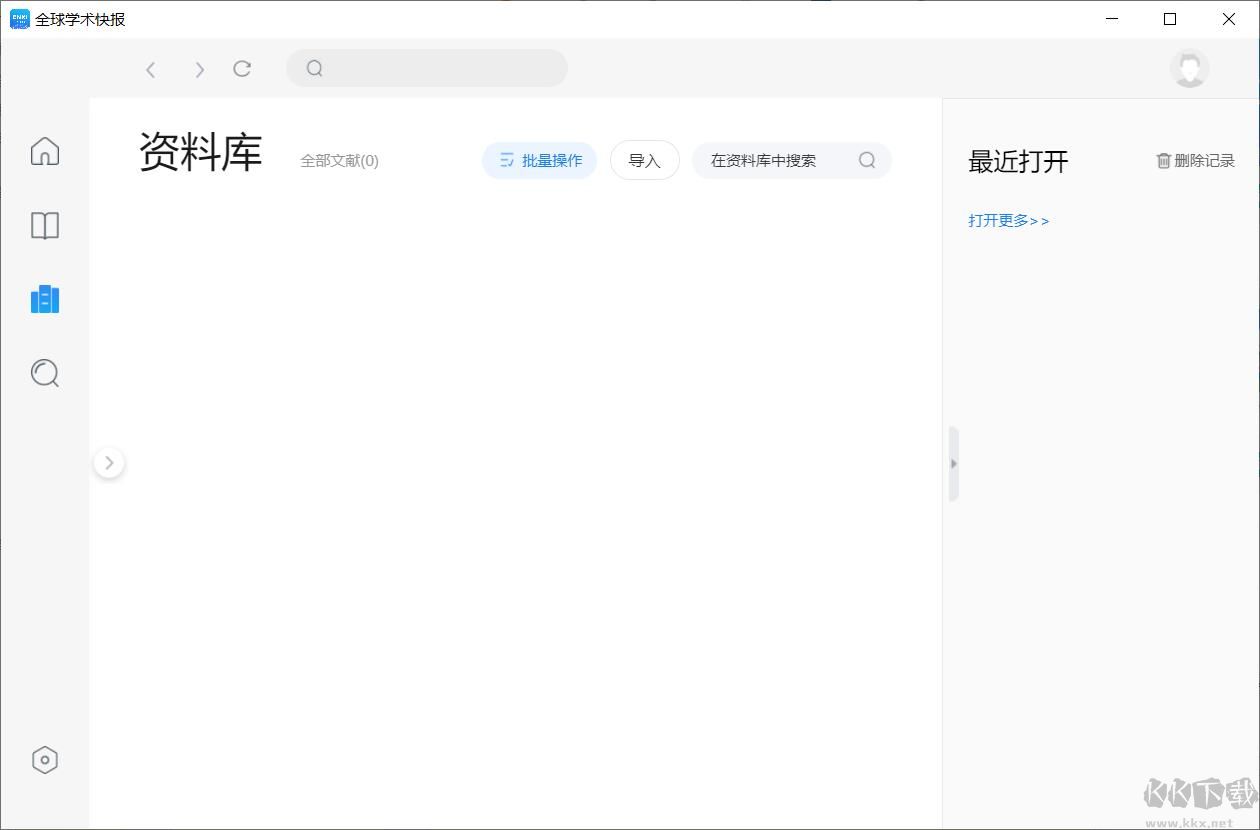1260x830 pixels.
Task: Navigate forward with the right arrow
Action: pos(199,69)
